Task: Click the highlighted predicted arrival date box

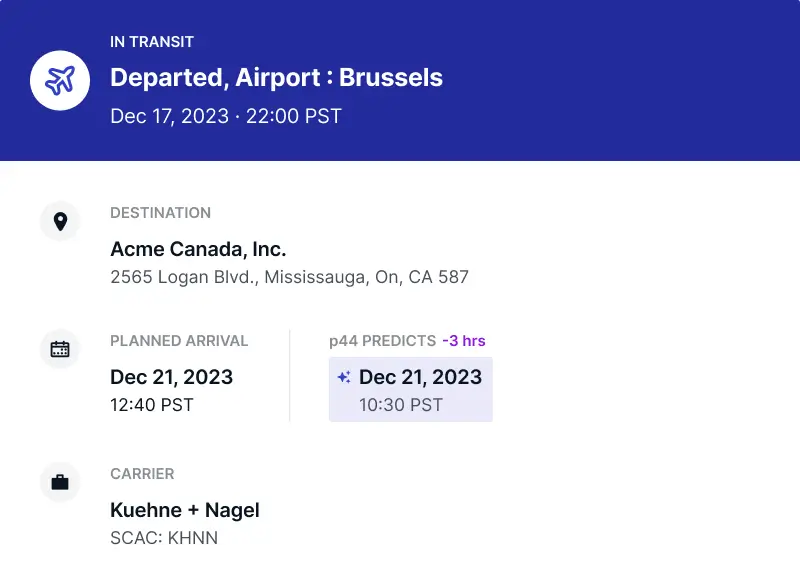Action: pyautogui.click(x=411, y=390)
